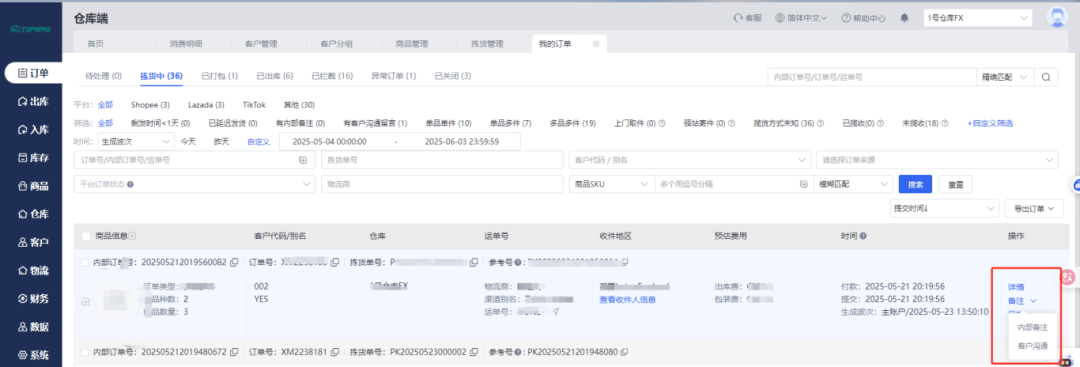Viewport: 1080px width, 367px height.
Task: Switch to the 消费明细 tab
Action: tap(185, 43)
